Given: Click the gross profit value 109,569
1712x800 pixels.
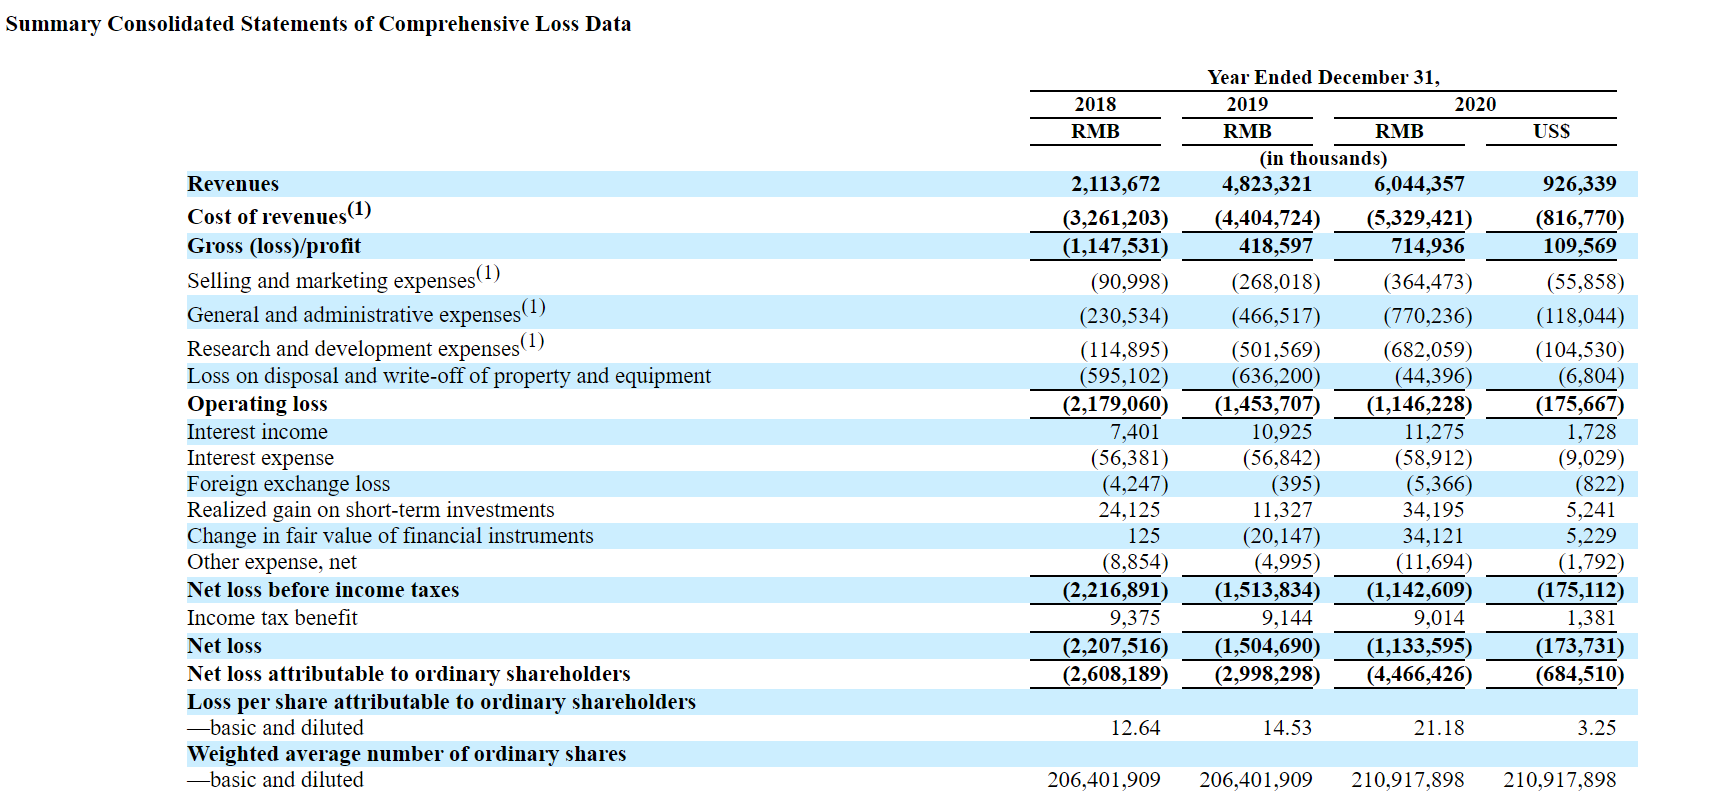Looking at the screenshot, I should pos(1579,246).
